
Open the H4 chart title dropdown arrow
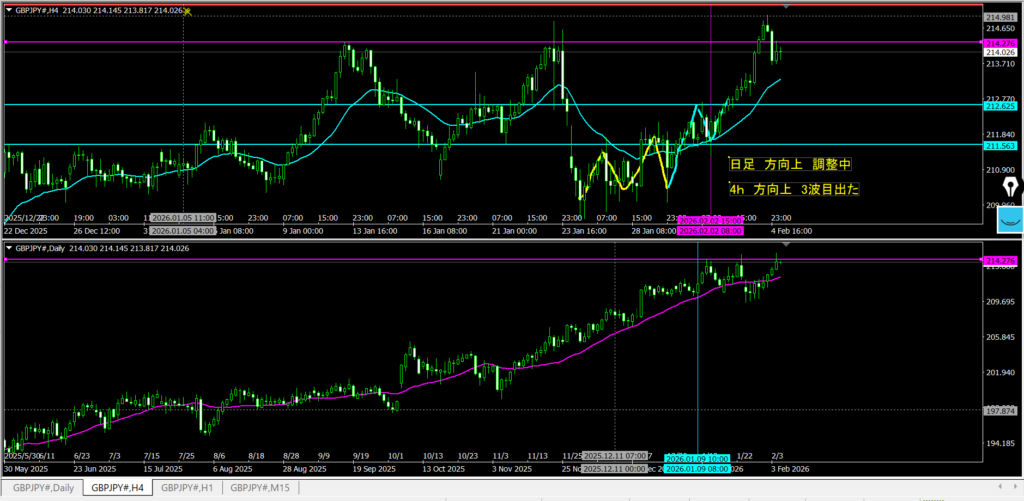coord(9,10)
